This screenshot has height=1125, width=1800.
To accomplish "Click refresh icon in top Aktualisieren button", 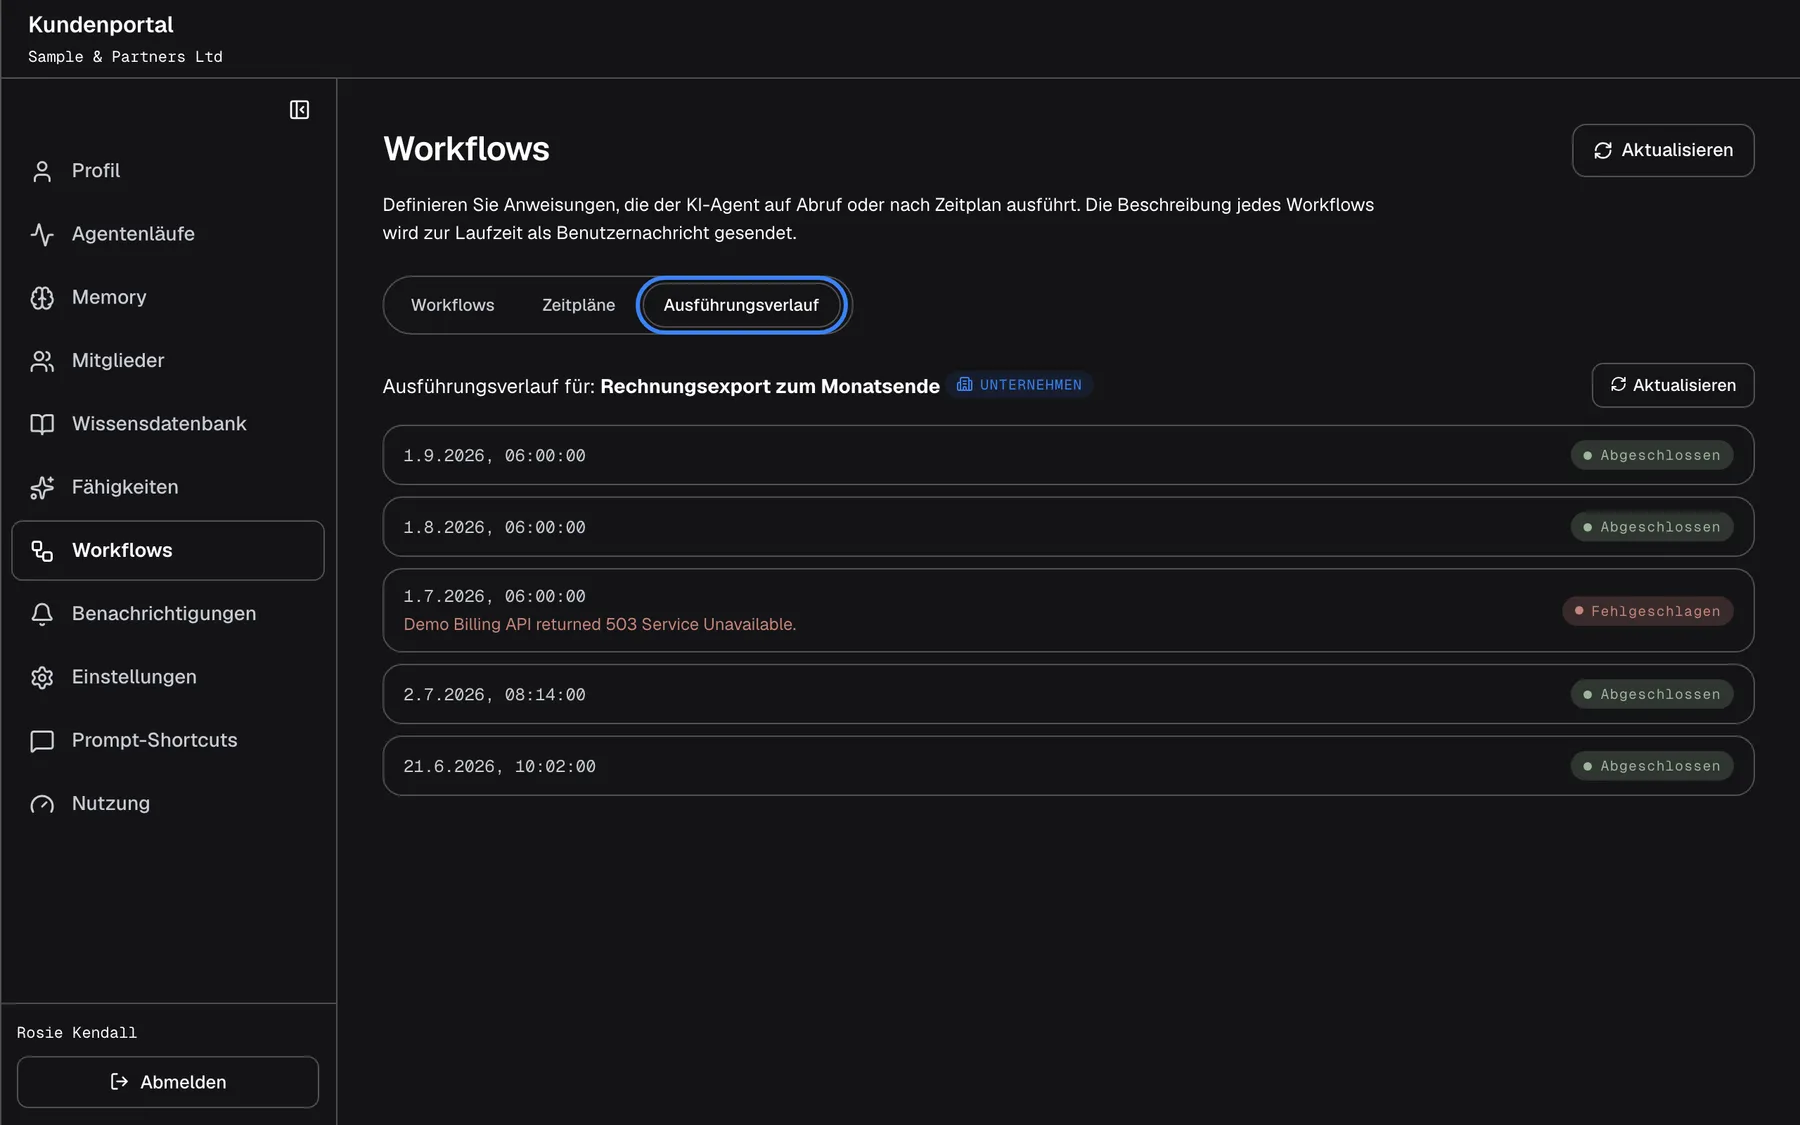I will (1603, 150).
